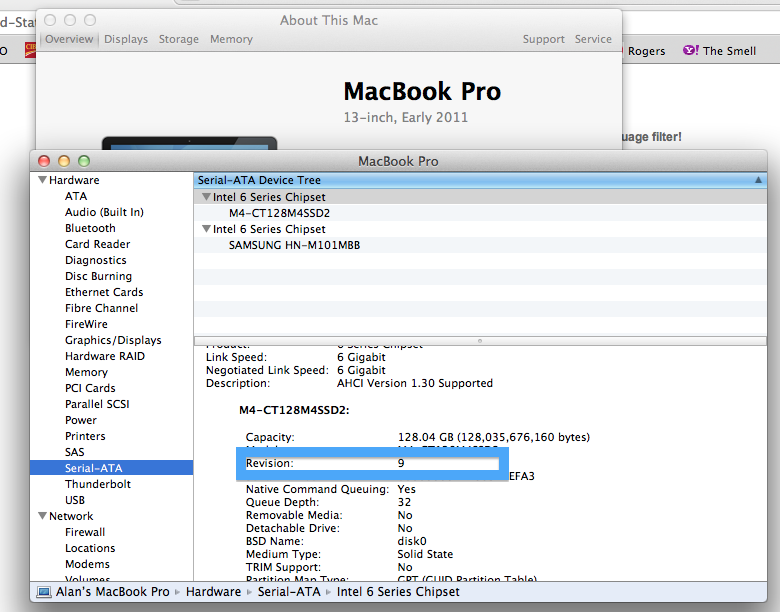
Task: Select Memory in the Hardware sidebar list
Action: click(86, 372)
